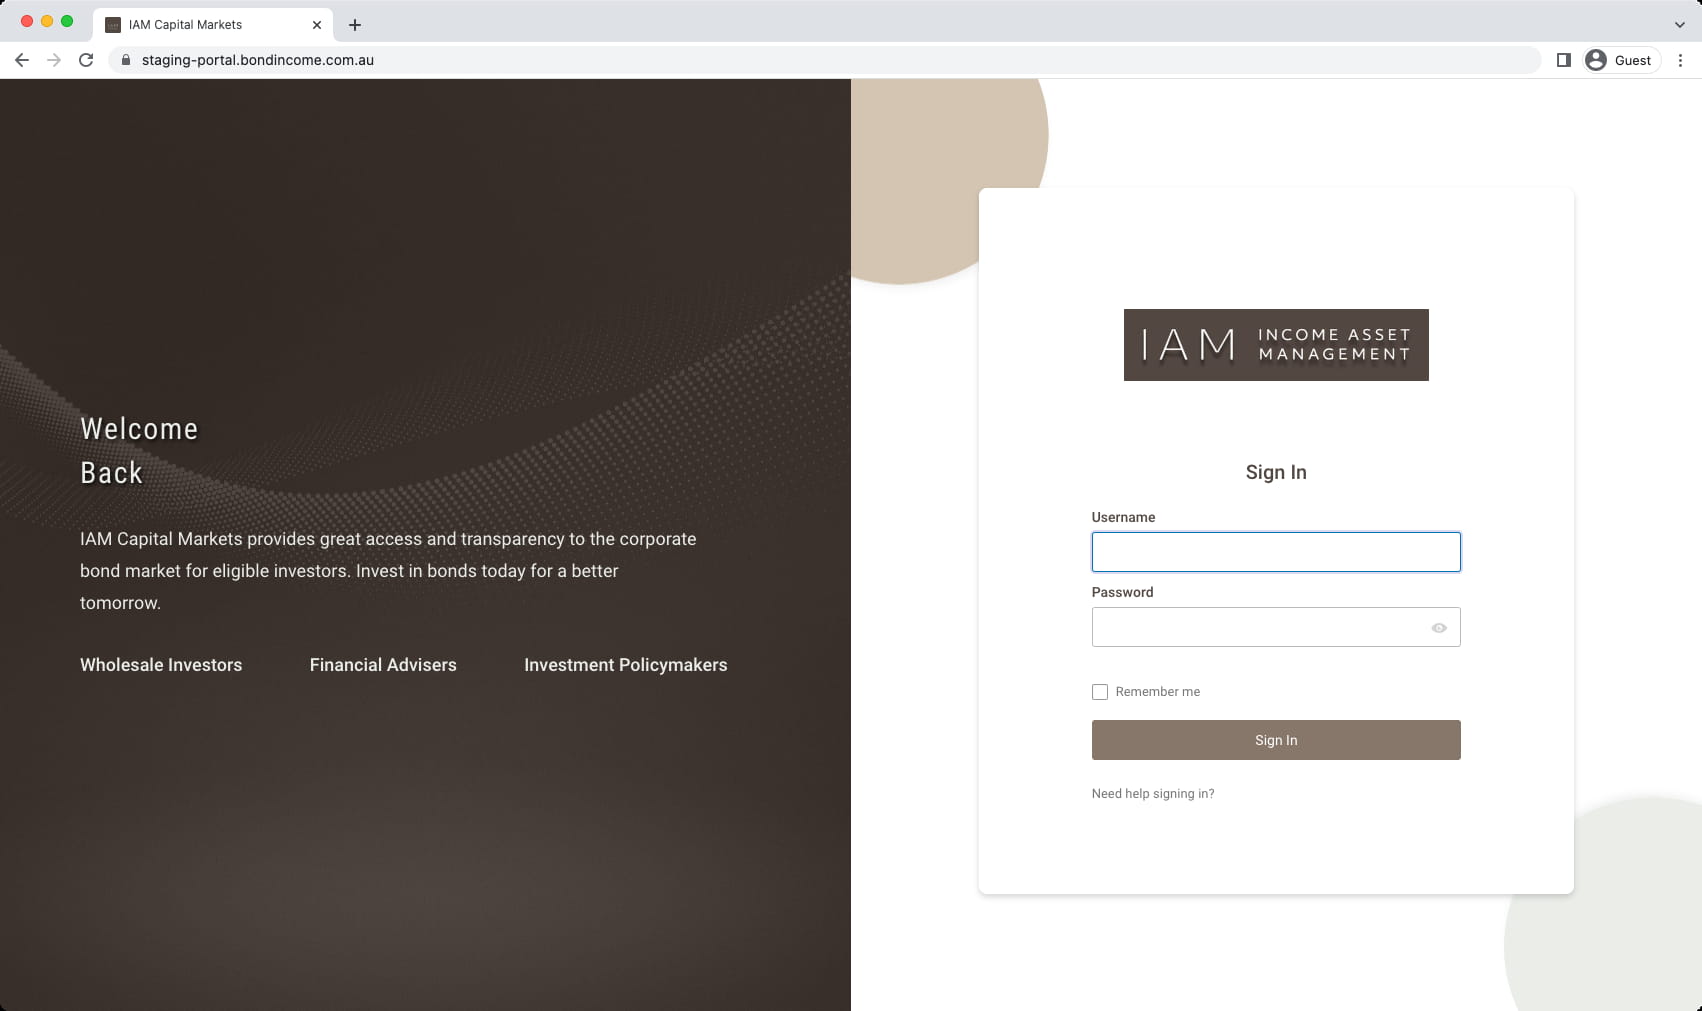Enable the Remember me checkbox

click(1100, 691)
